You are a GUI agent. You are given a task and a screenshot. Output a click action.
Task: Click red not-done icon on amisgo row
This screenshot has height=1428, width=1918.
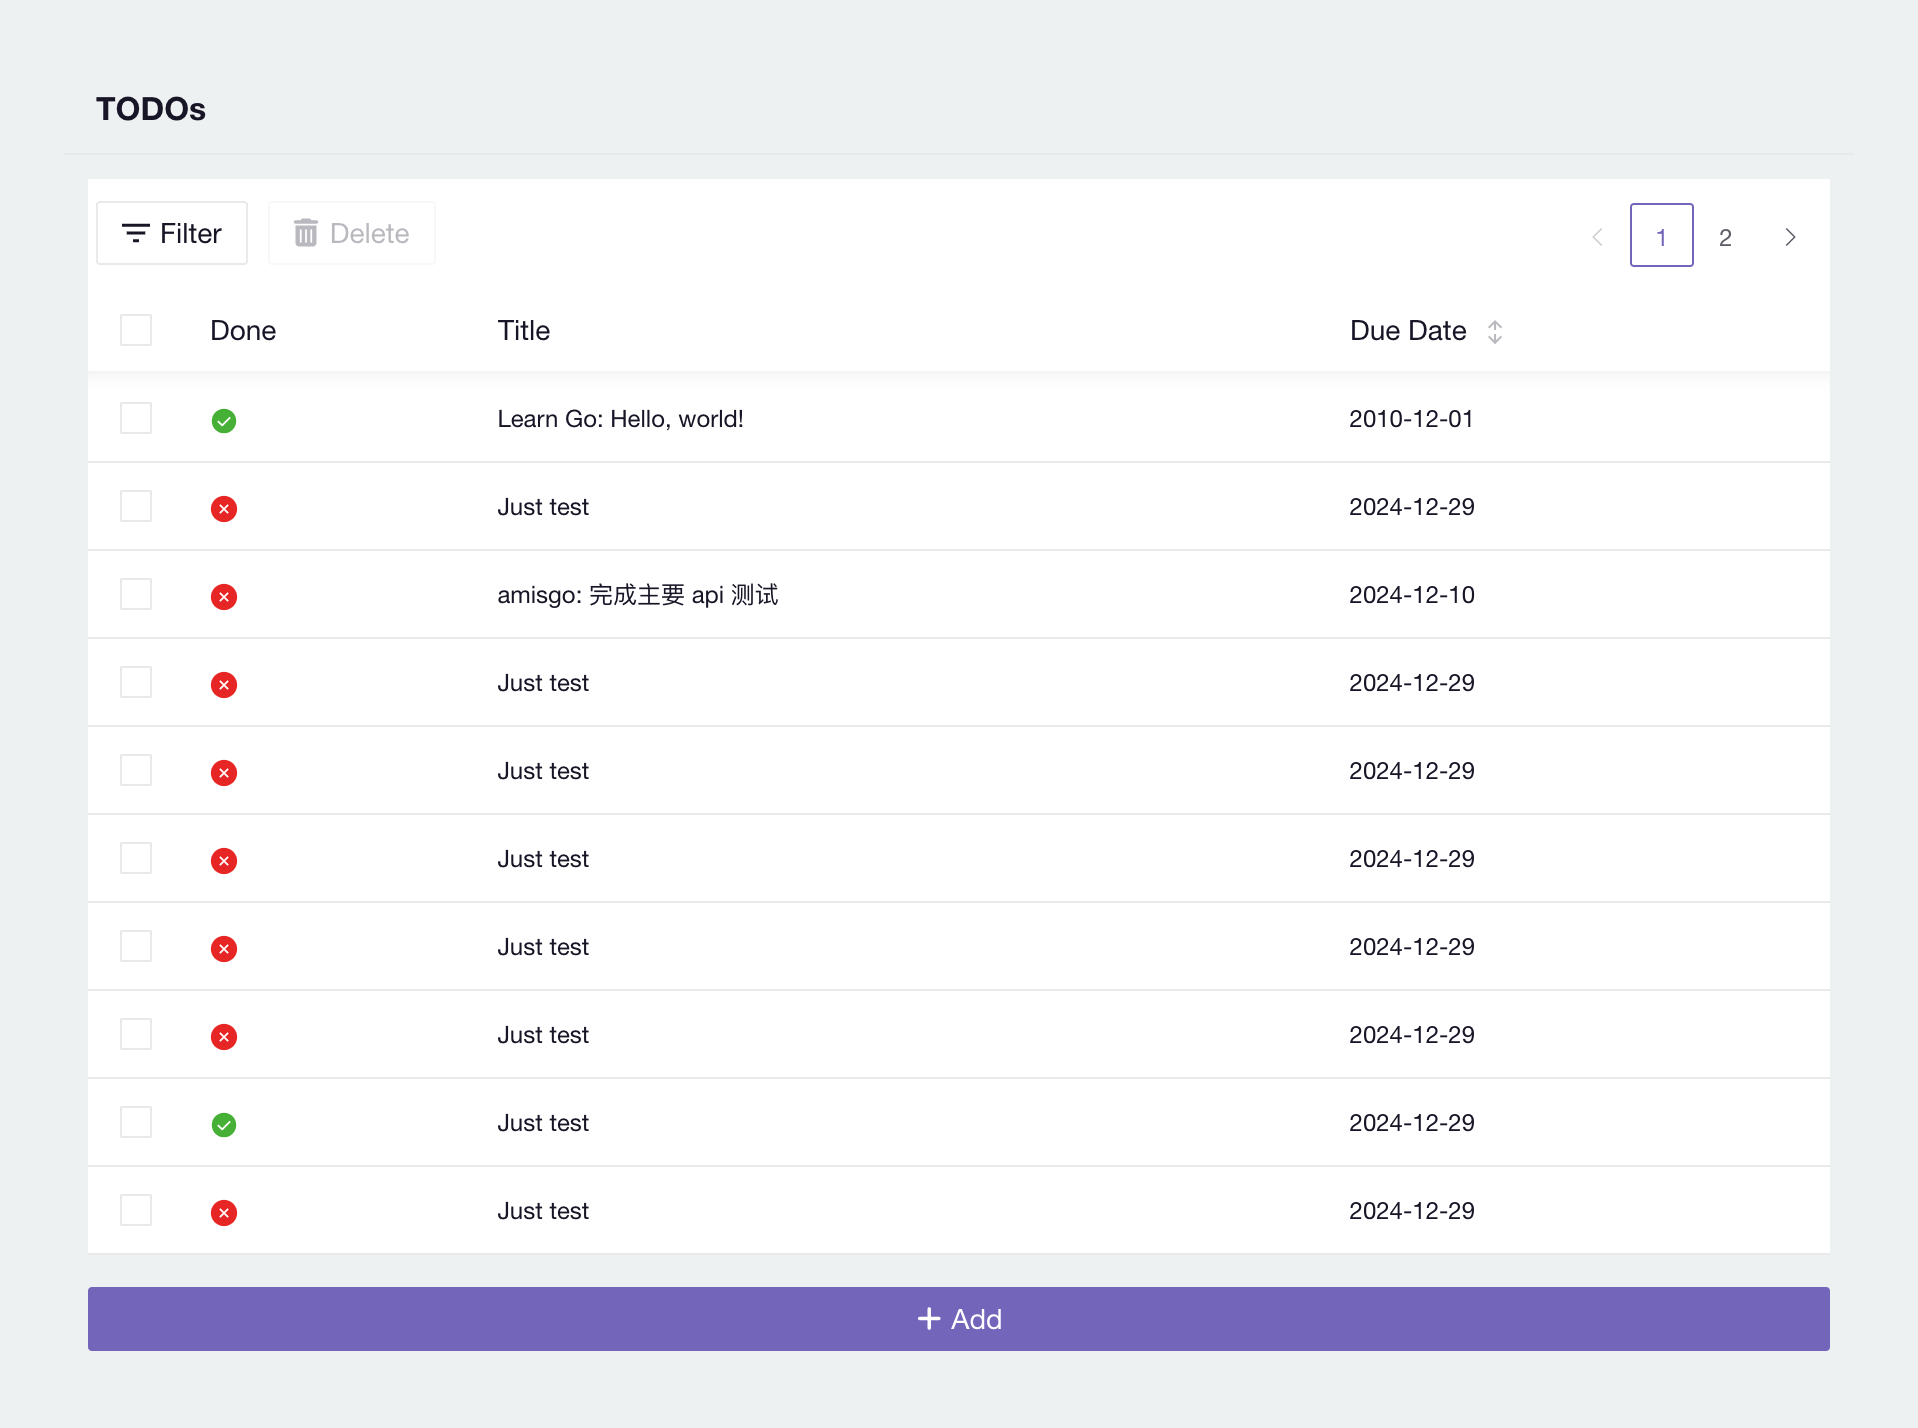coord(224,597)
